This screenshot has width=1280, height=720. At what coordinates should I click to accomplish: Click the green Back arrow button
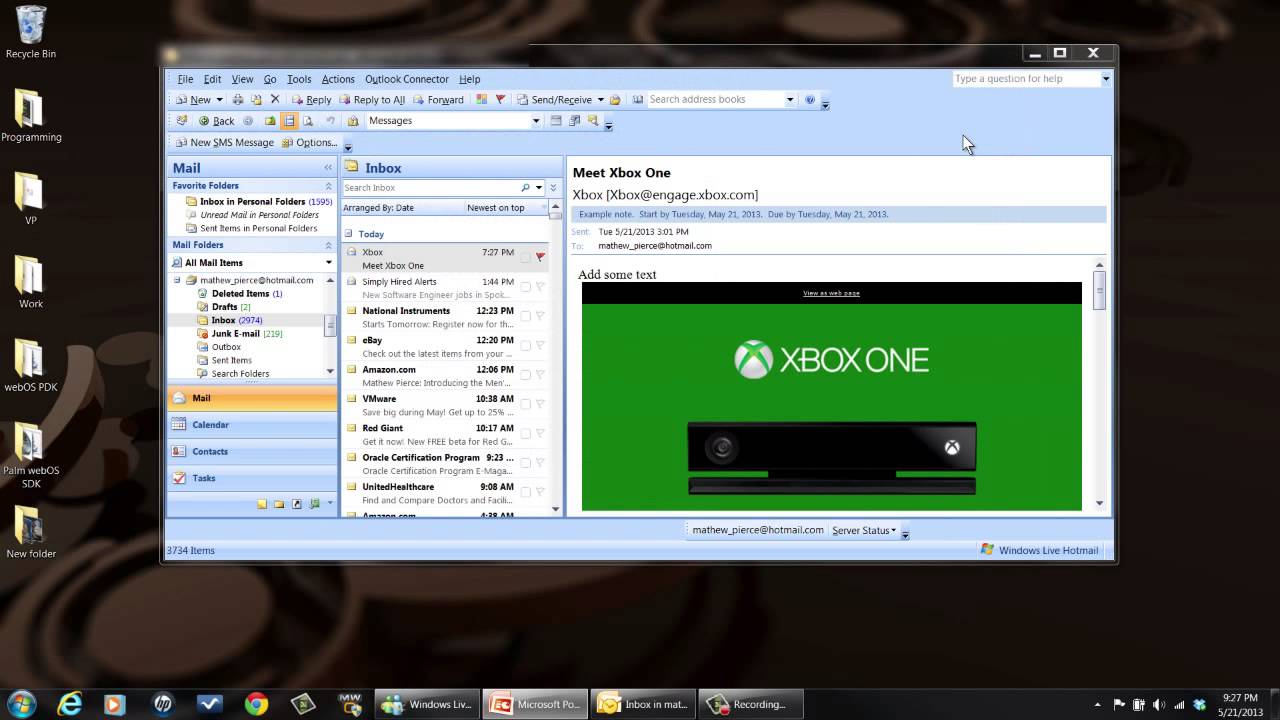coord(216,121)
